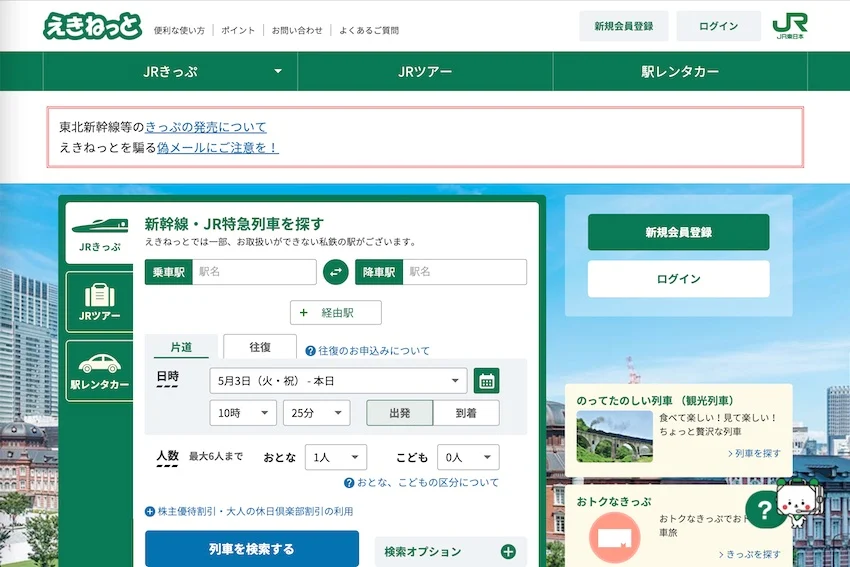850x567 pixels.
Task: Open JRツアー in the green navigation bar
Action: tap(425, 72)
